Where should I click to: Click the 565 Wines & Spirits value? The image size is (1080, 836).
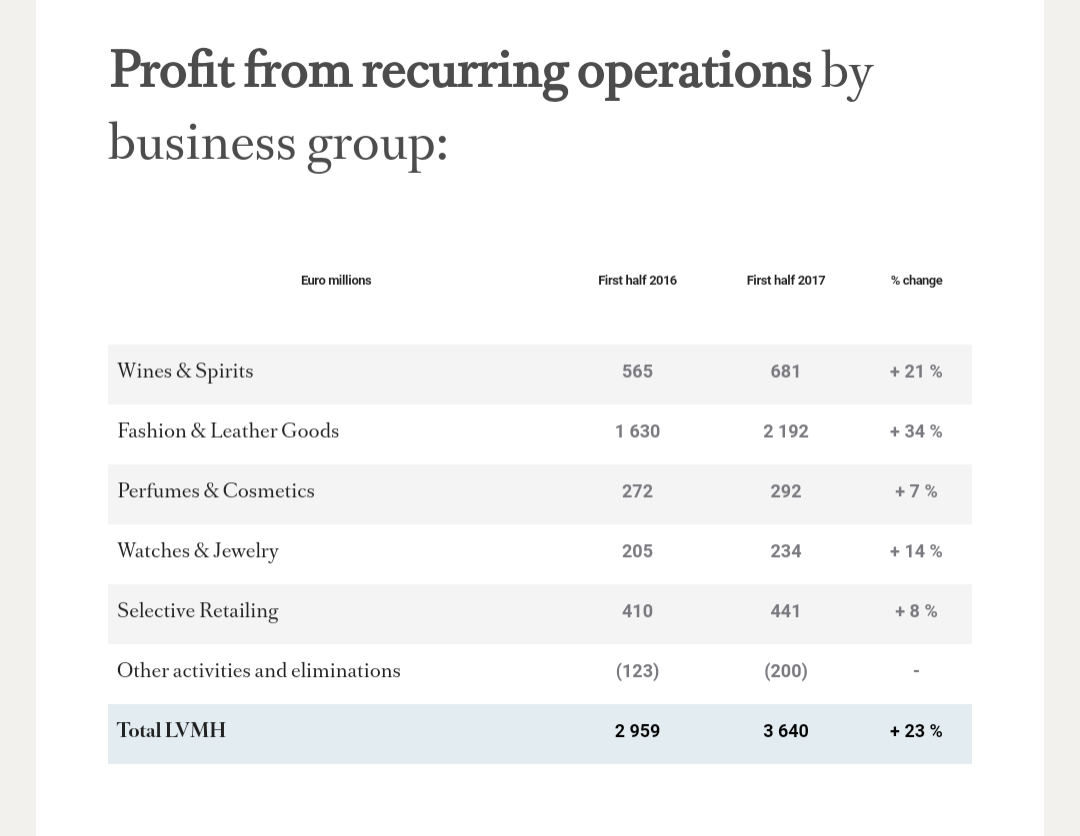click(x=637, y=371)
